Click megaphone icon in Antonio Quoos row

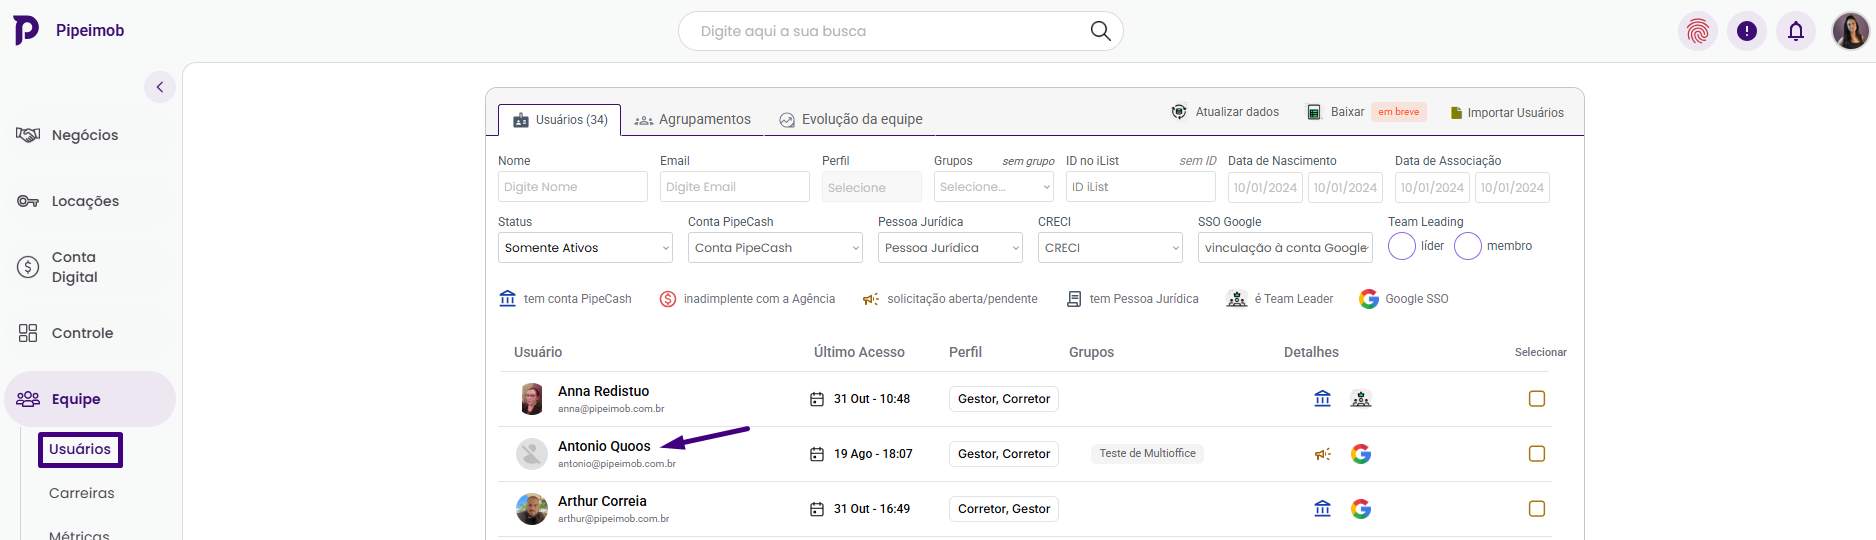tap(1322, 454)
